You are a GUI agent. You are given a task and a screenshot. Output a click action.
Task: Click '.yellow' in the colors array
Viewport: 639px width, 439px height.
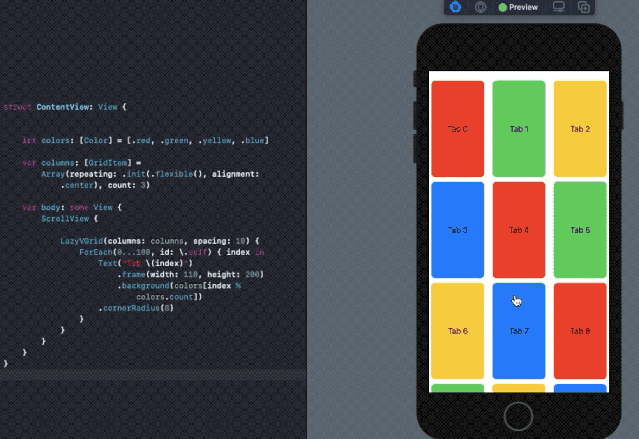pyautogui.click(x=215, y=140)
